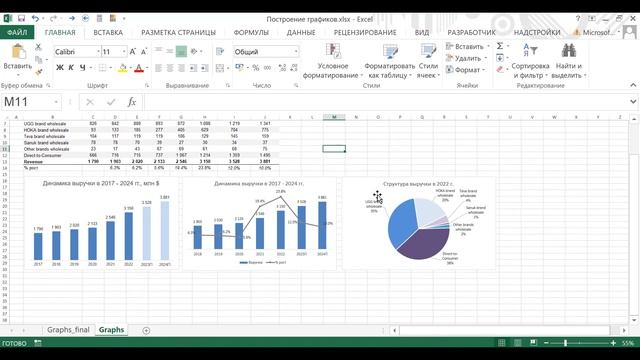
Task: Select the pie chart Структура выручки
Action: click(419, 223)
